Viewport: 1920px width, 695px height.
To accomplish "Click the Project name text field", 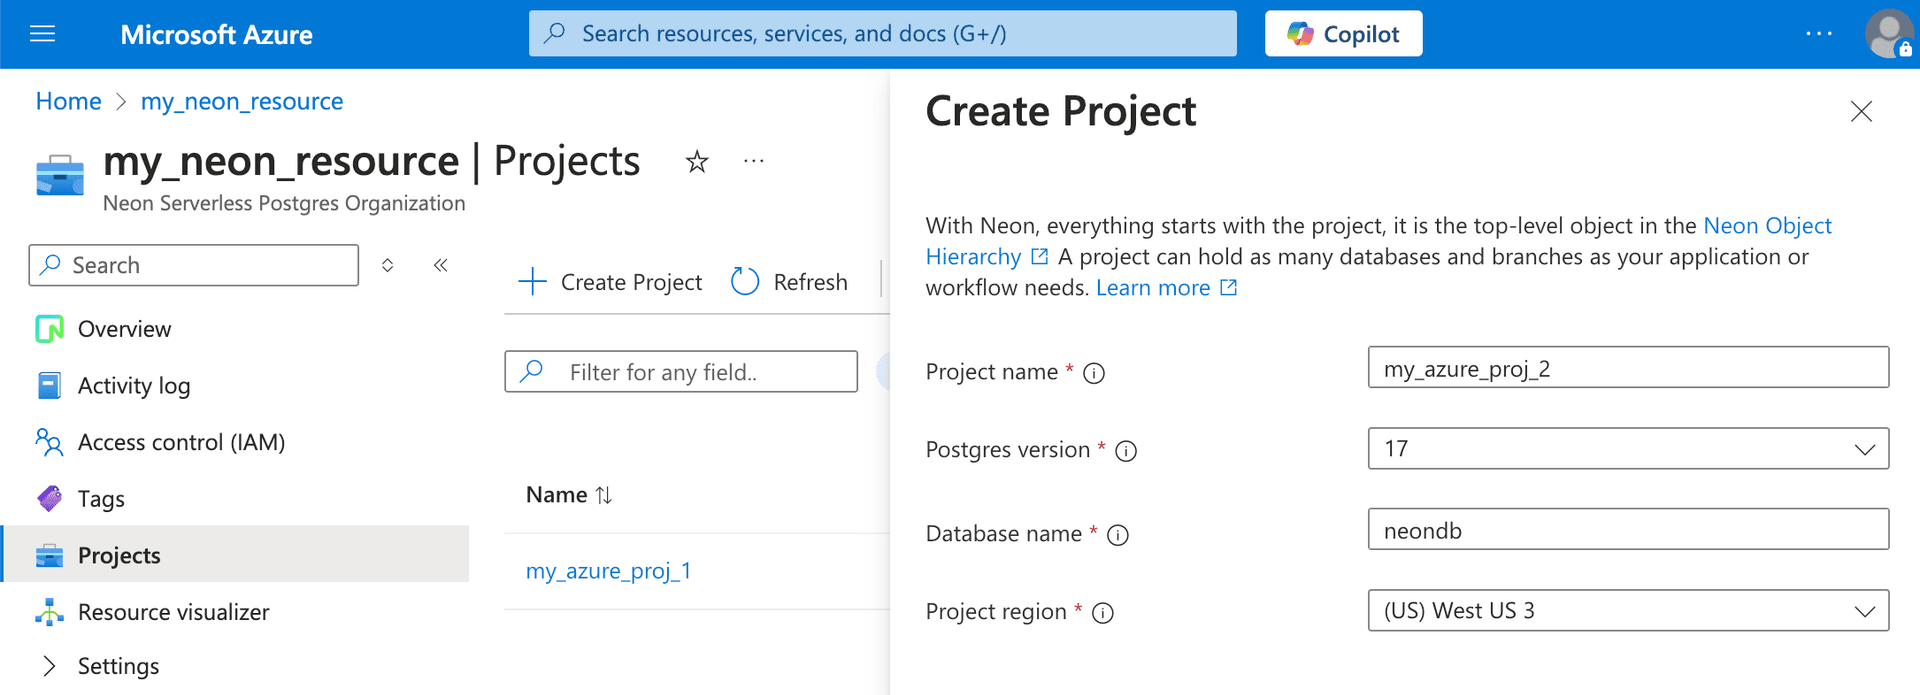I will point(1627,368).
